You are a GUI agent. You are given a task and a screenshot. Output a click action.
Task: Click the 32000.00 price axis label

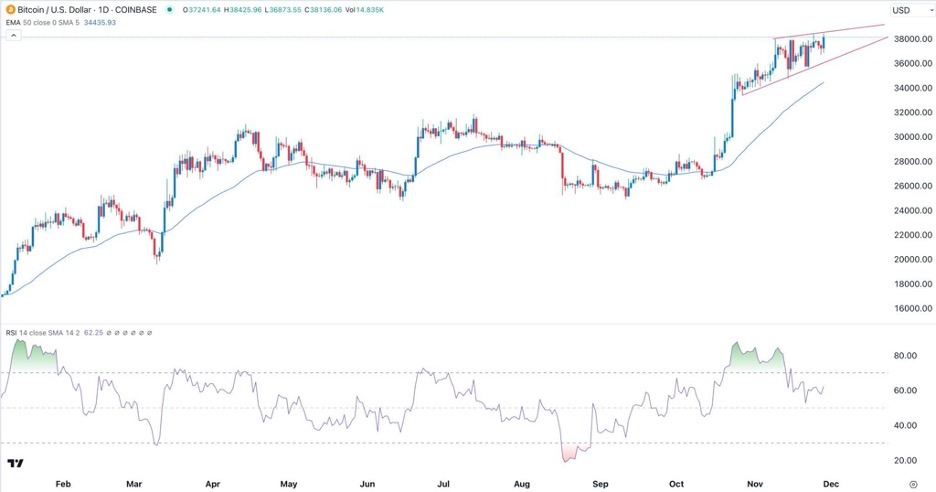pos(913,112)
